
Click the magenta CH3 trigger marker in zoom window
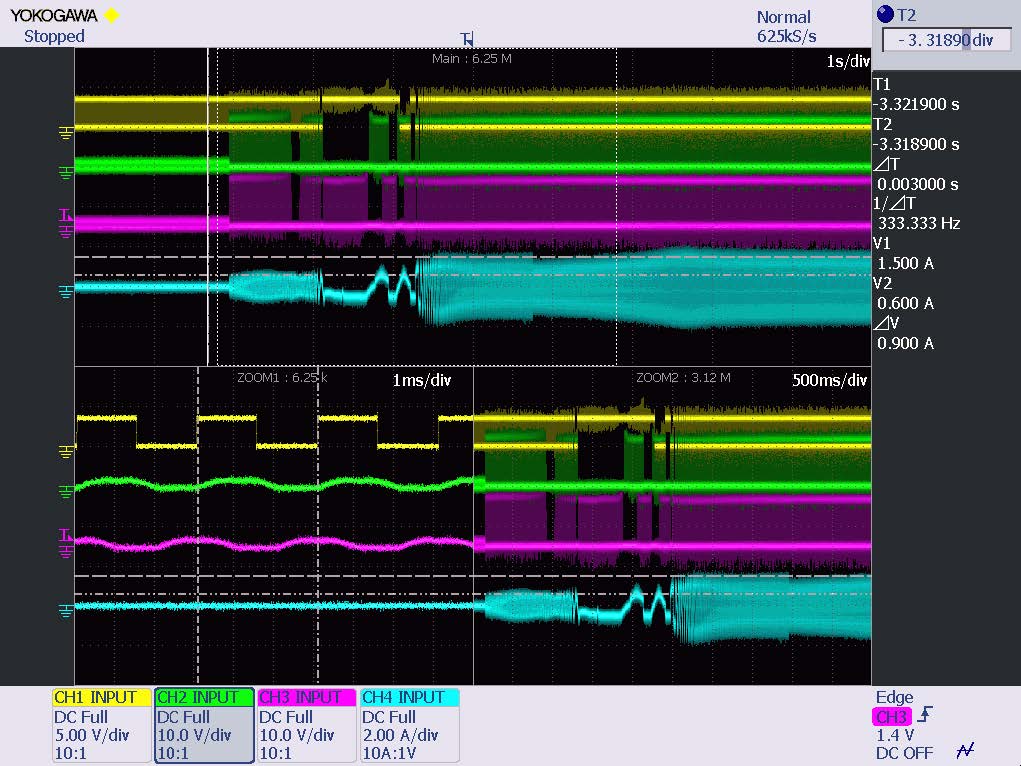click(66, 535)
